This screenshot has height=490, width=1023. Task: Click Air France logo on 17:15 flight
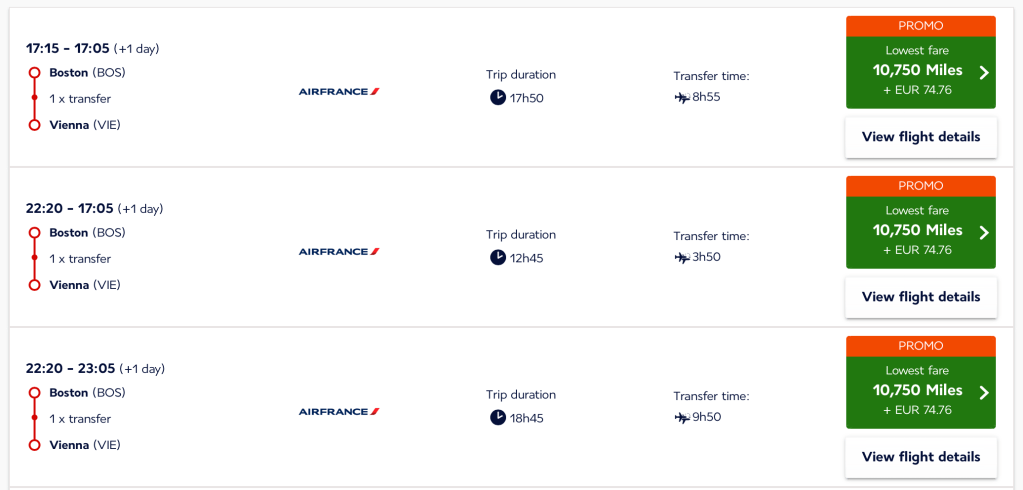pyautogui.click(x=339, y=92)
